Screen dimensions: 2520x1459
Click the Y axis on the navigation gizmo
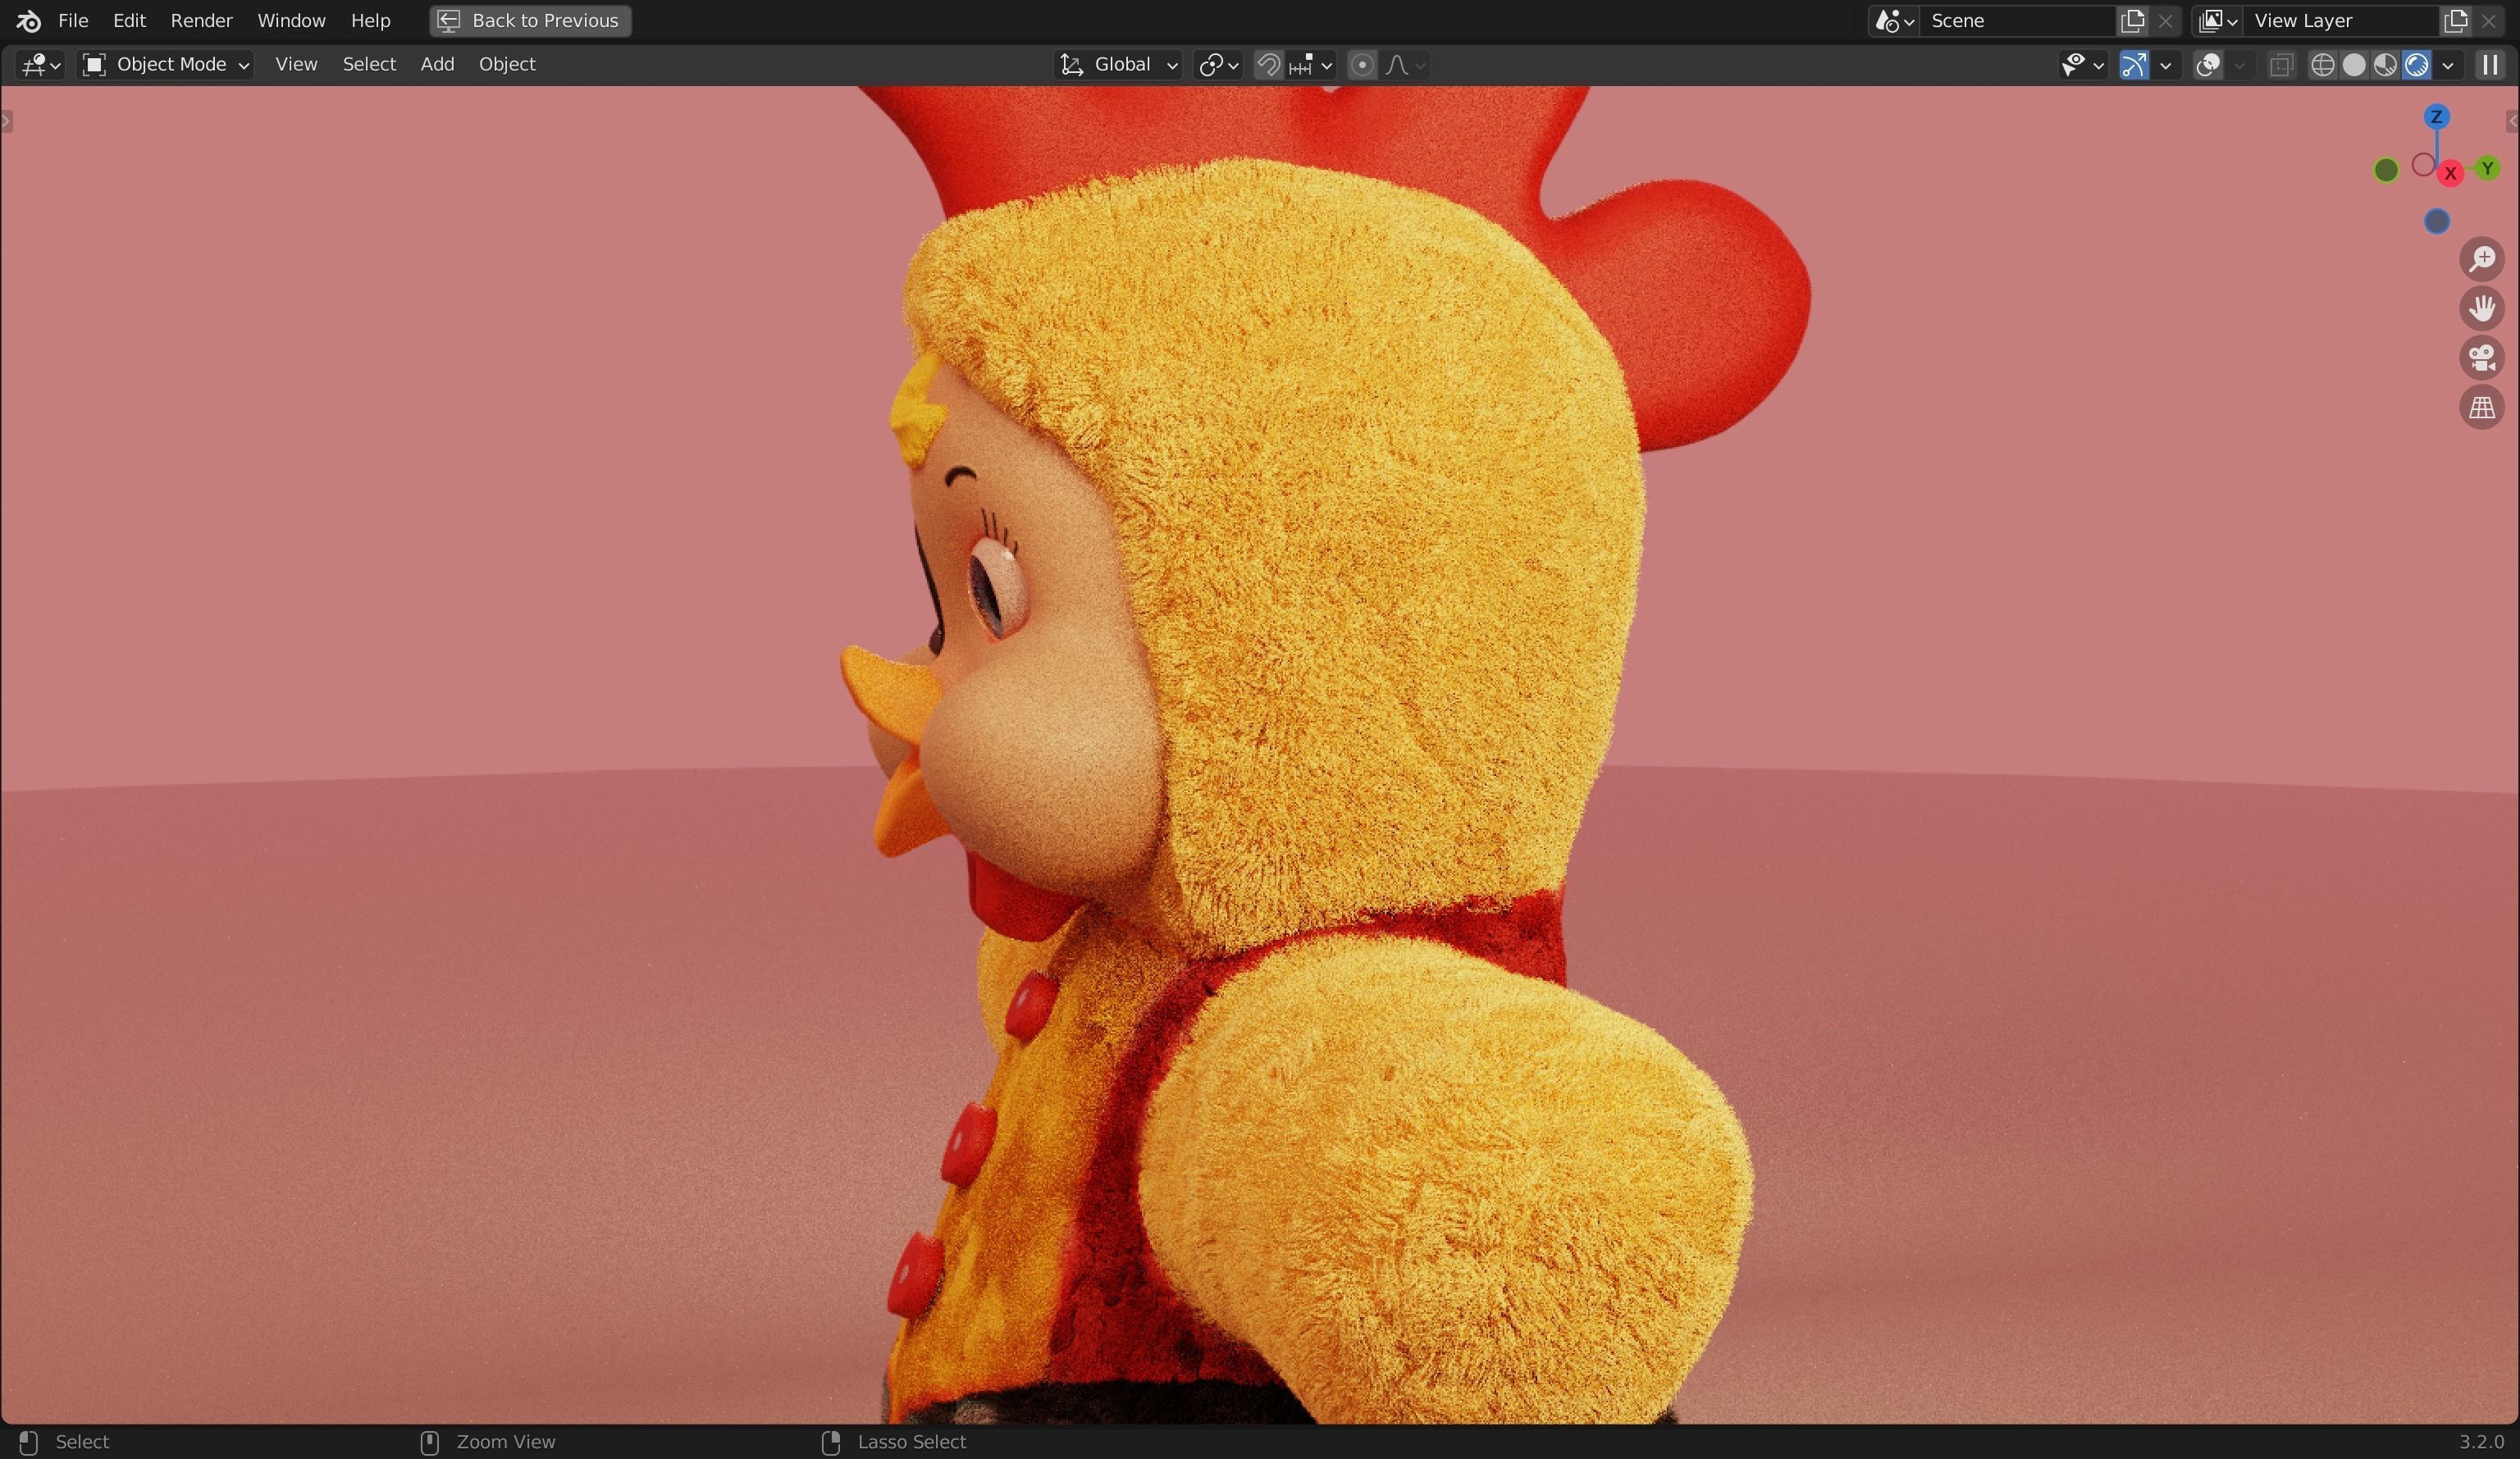[x=2488, y=168]
